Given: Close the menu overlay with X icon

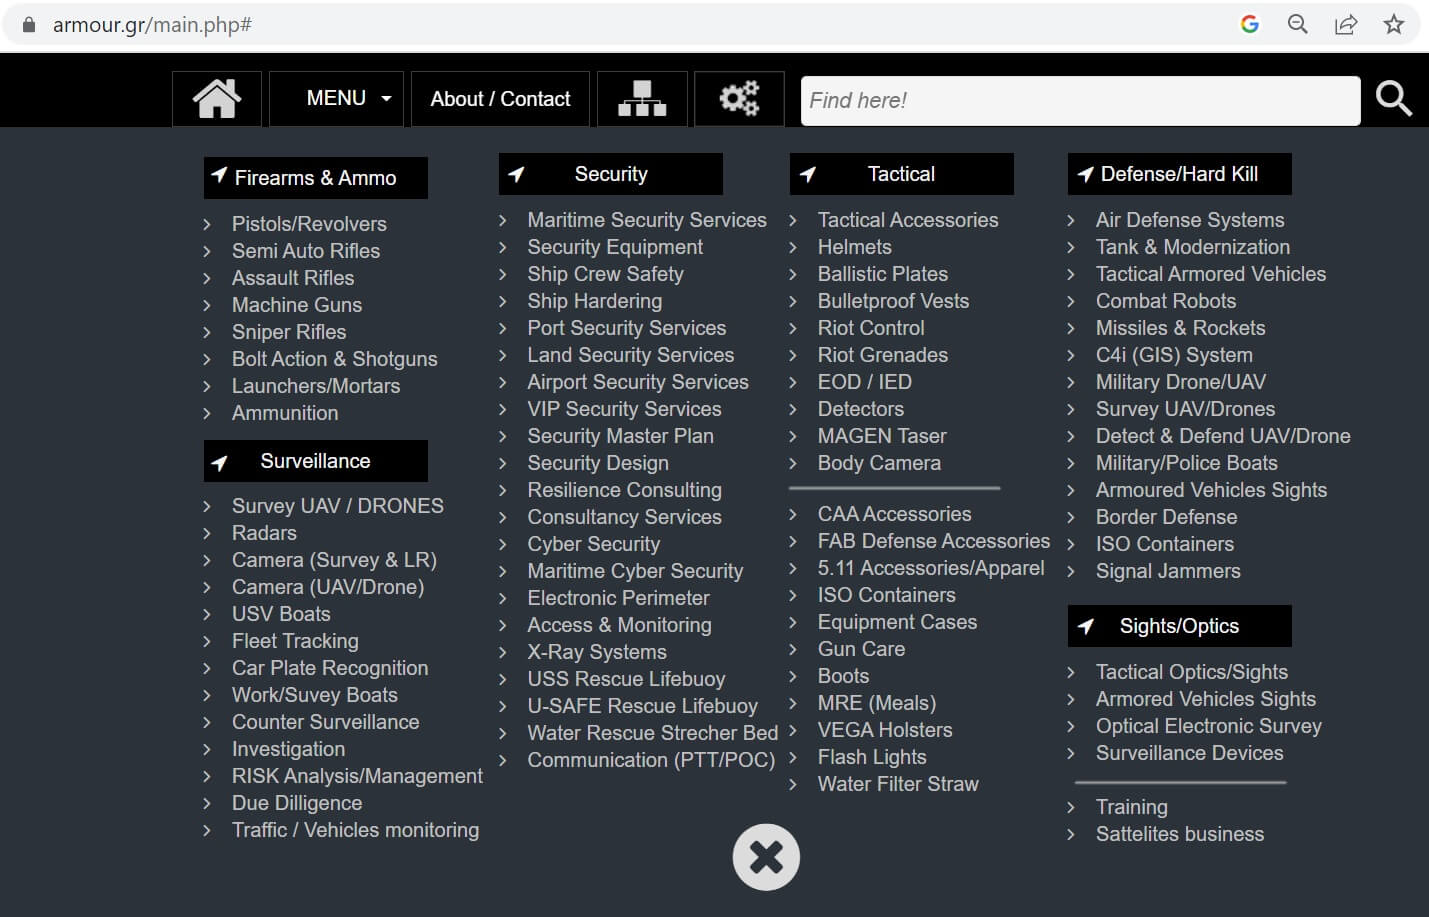Looking at the screenshot, I should click(766, 857).
